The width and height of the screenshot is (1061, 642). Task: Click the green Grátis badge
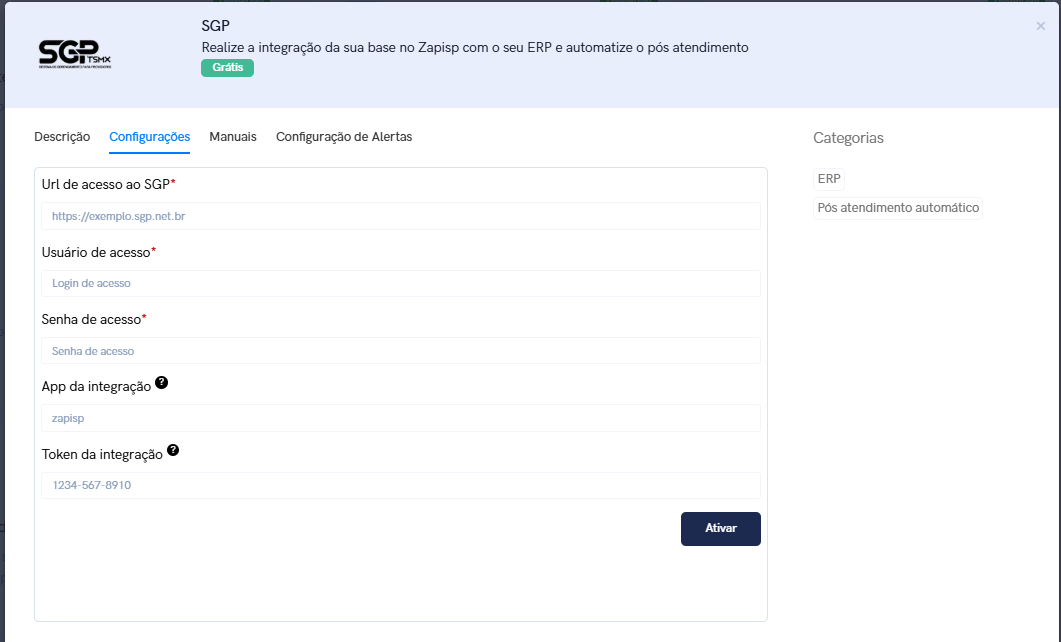[x=227, y=68]
